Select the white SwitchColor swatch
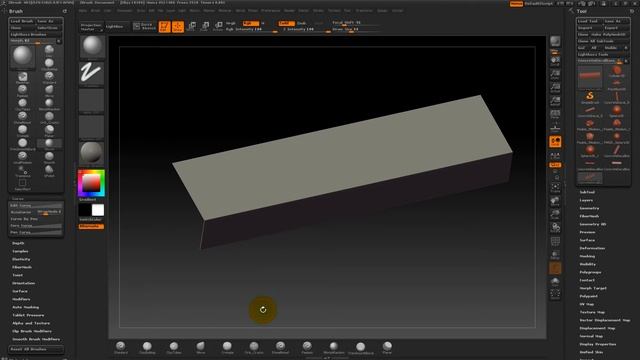 click(x=98, y=210)
